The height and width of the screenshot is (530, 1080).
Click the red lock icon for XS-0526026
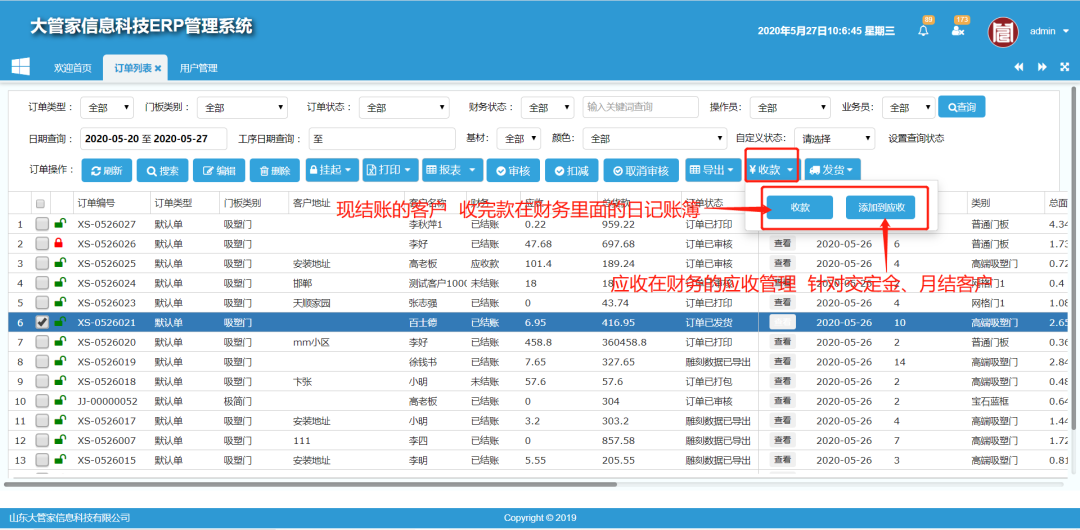59,244
